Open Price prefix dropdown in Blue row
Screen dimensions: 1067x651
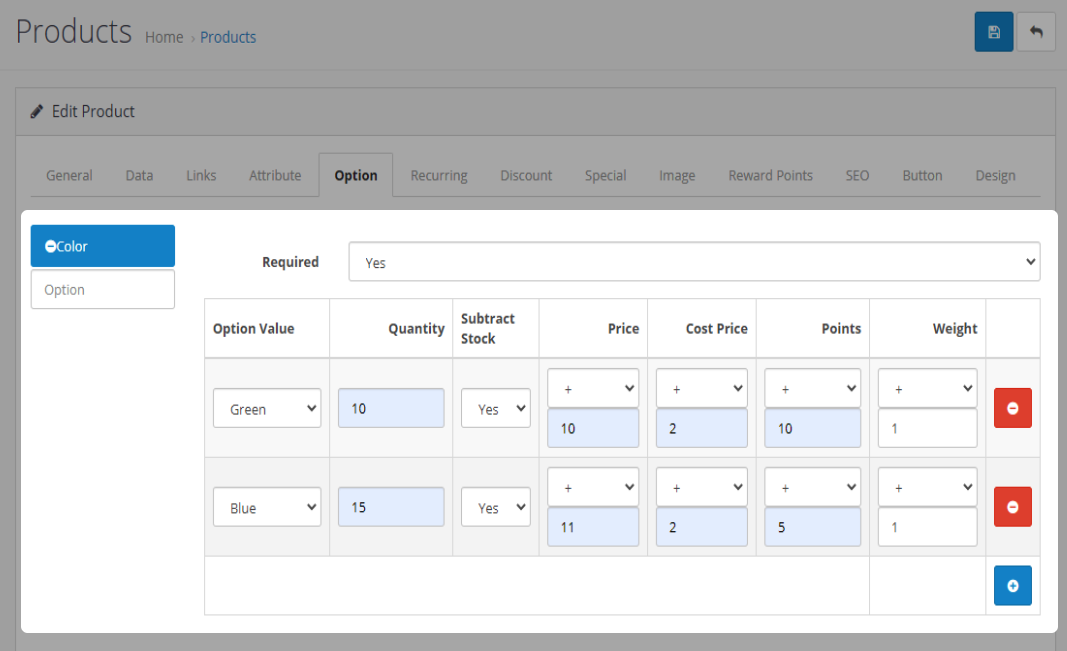coord(593,487)
